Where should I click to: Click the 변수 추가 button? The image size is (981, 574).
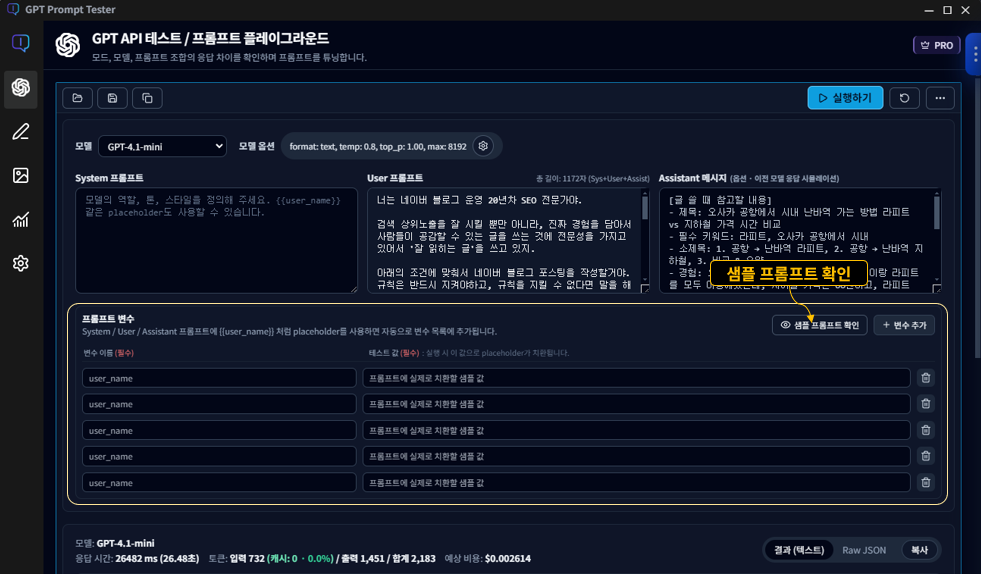click(x=904, y=325)
